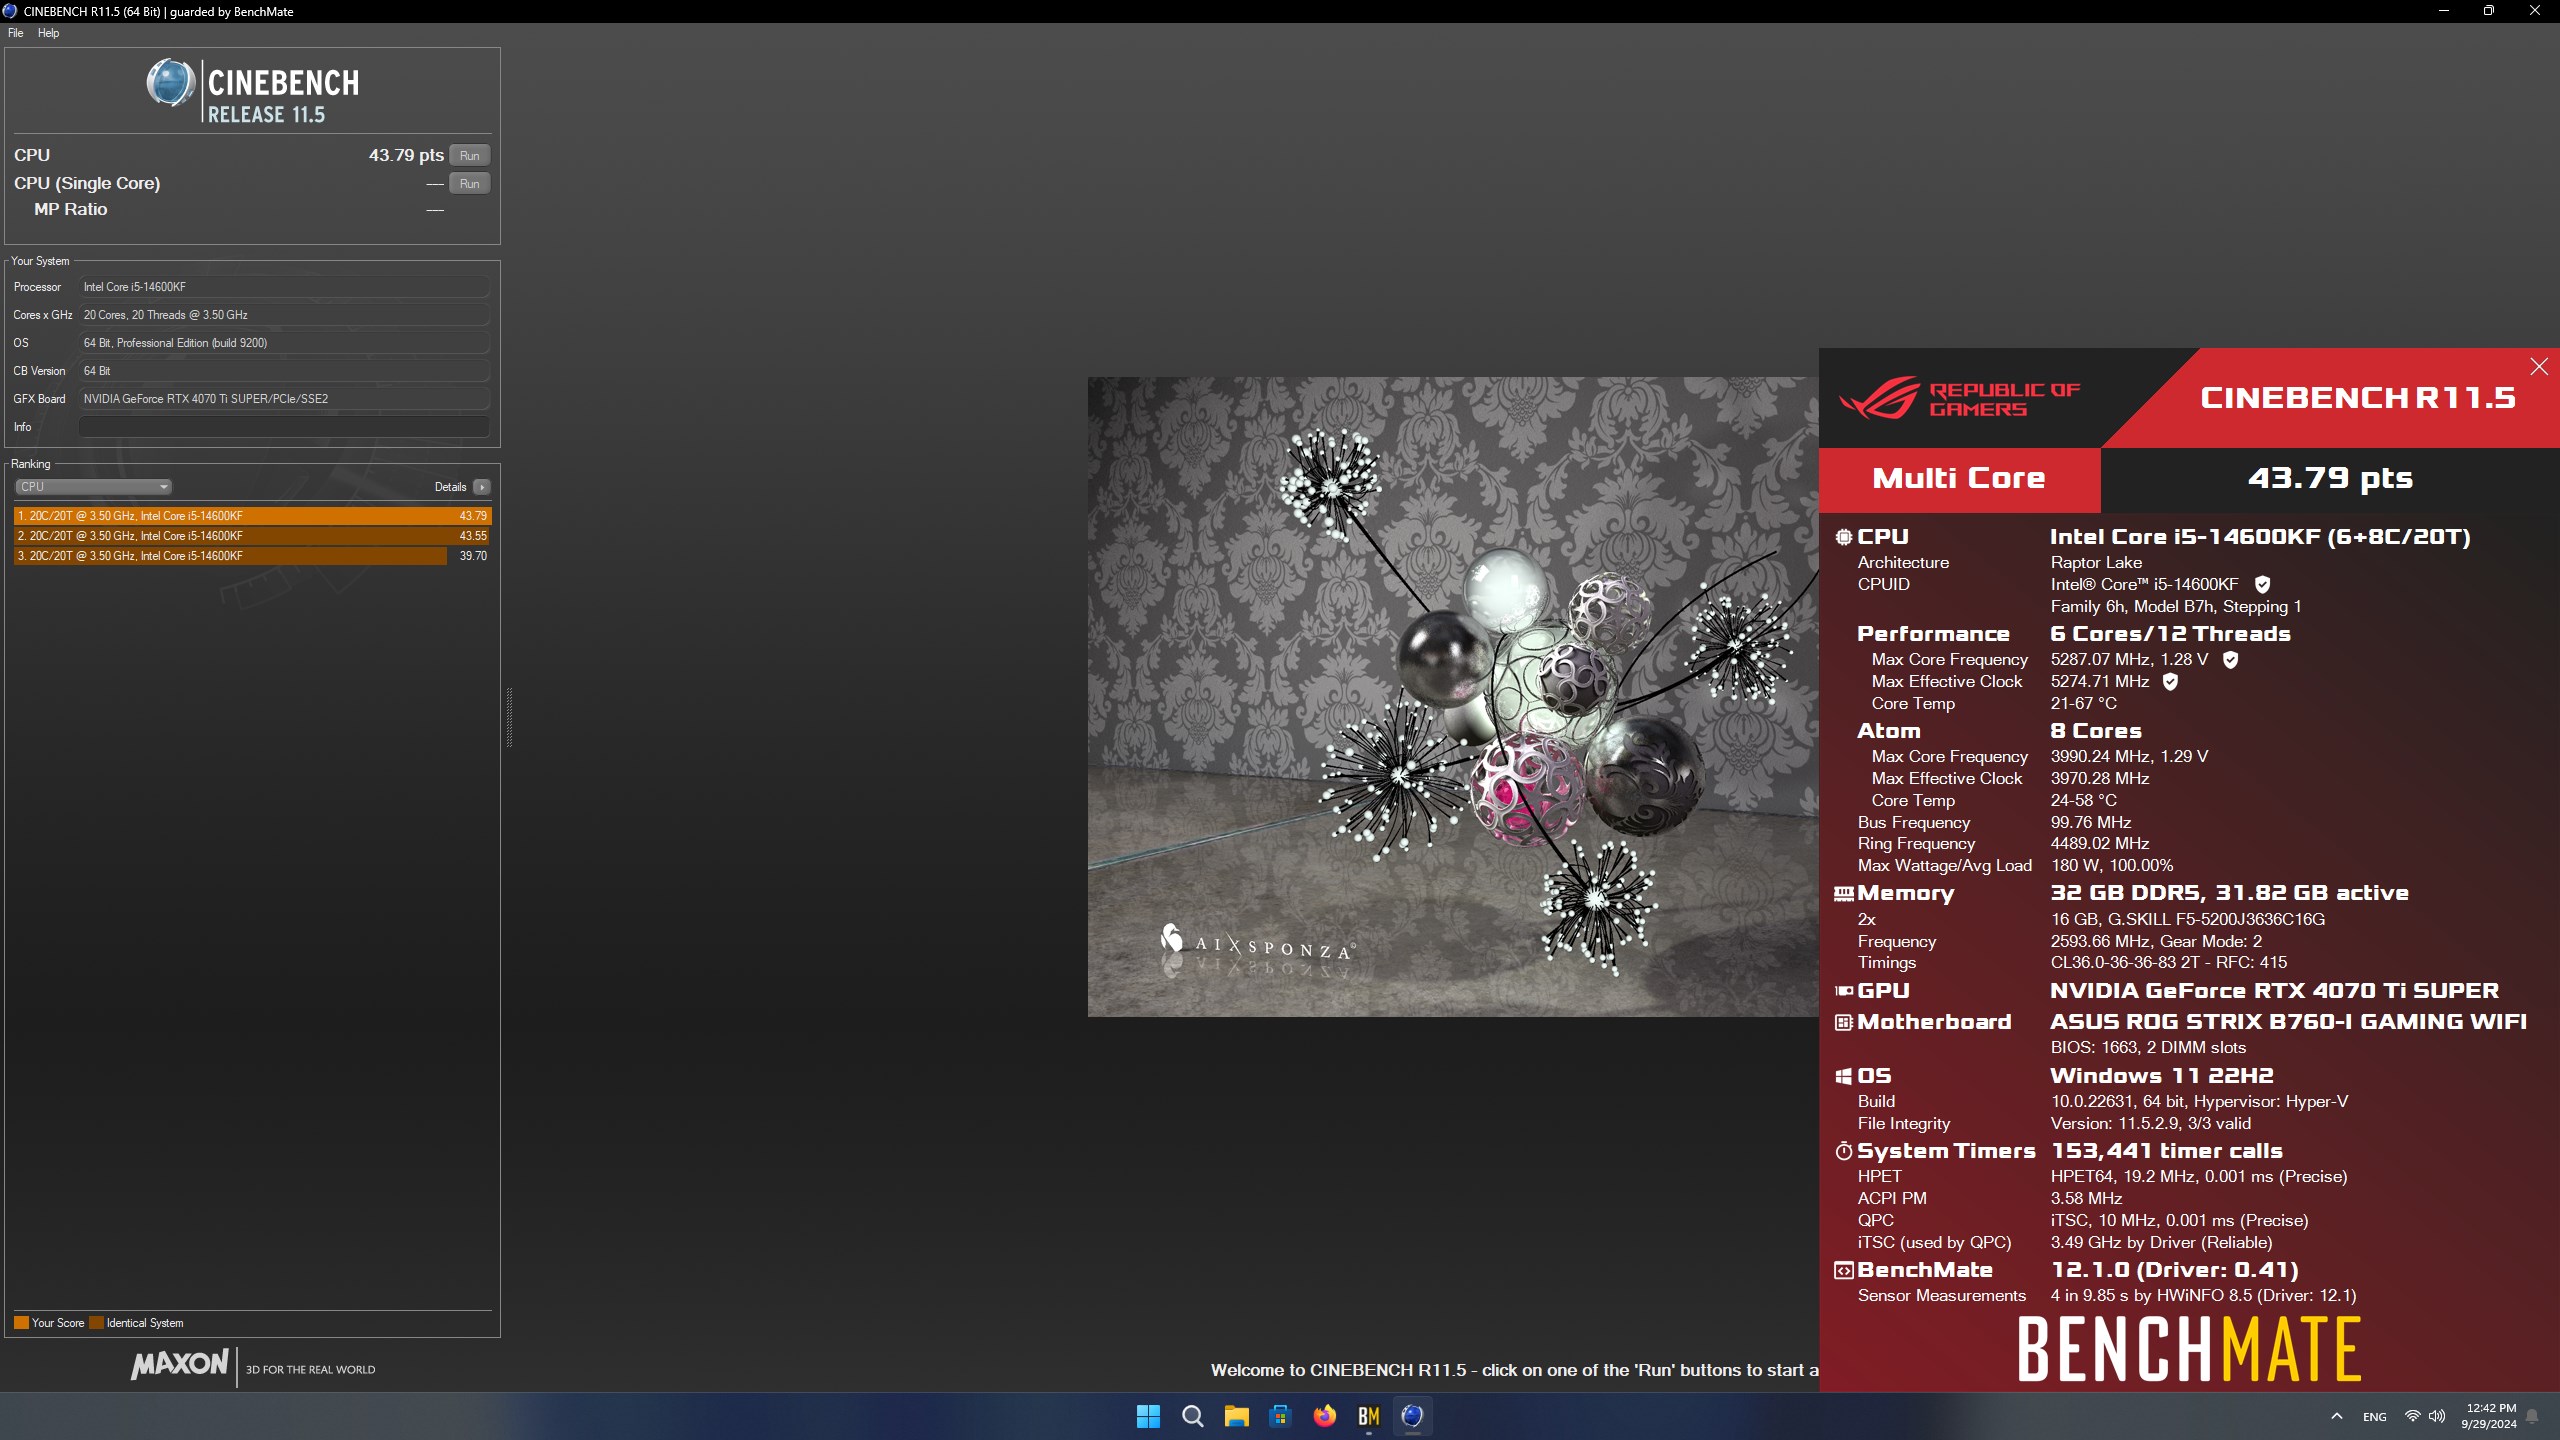Close the BenchMate result overlay
The width and height of the screenshot is (2560, 1440).
click(2538, 367)
